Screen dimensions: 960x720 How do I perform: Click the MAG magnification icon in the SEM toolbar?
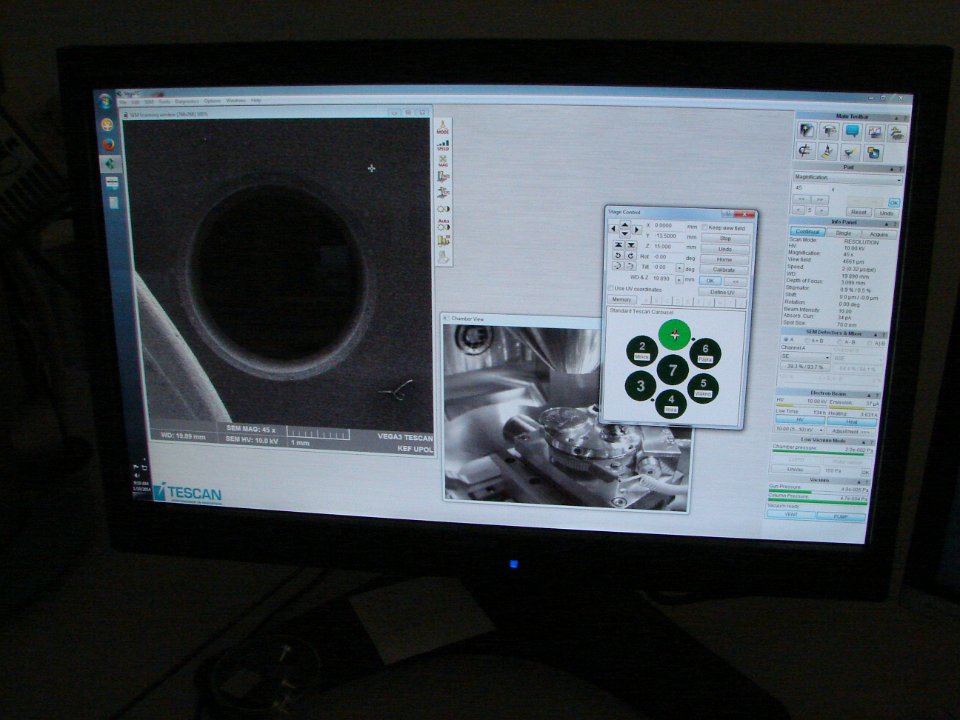click(443, 161)
